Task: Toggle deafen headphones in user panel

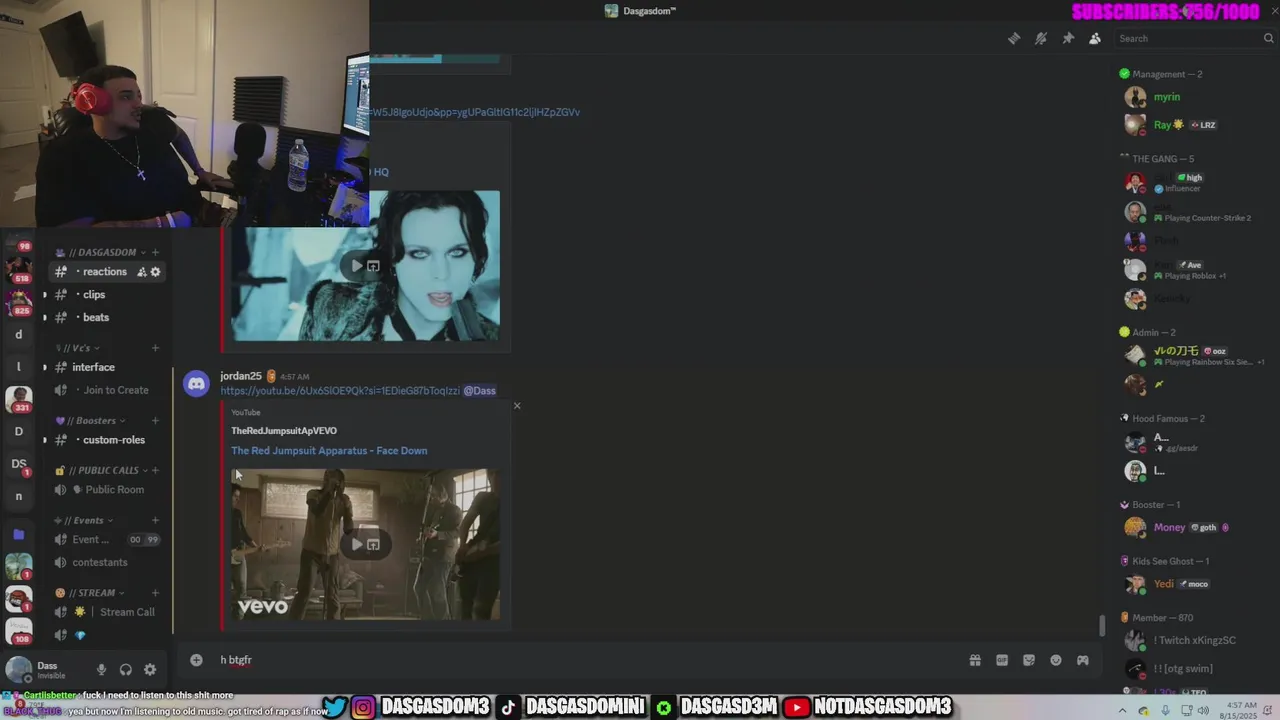Action: [126, 670]
